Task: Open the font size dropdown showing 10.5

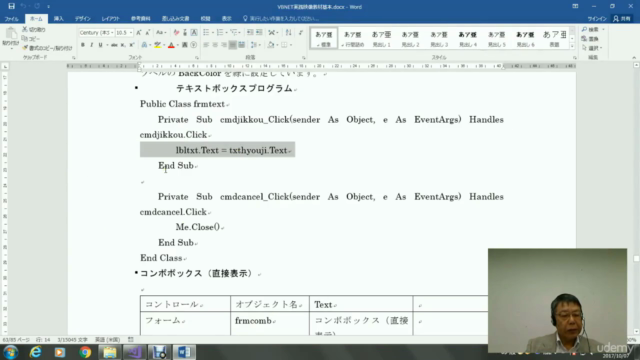Action: 131,33
